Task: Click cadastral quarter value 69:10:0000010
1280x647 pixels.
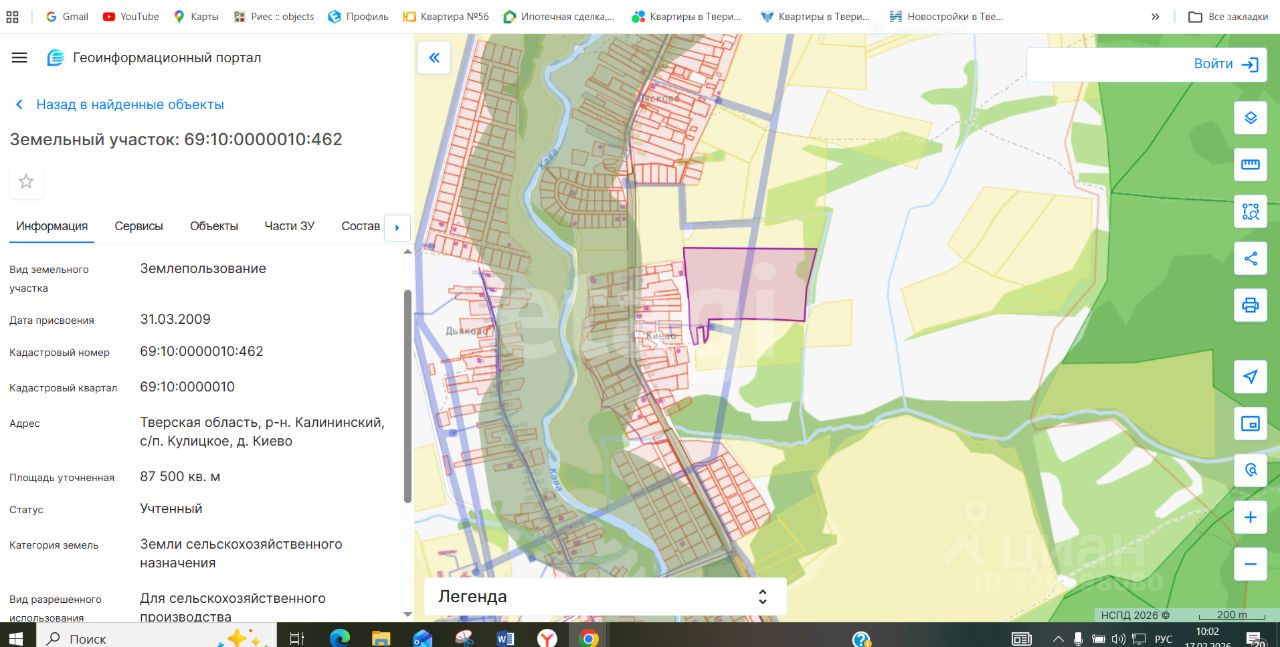Action: pyautogui.click(x=187, y=386)
